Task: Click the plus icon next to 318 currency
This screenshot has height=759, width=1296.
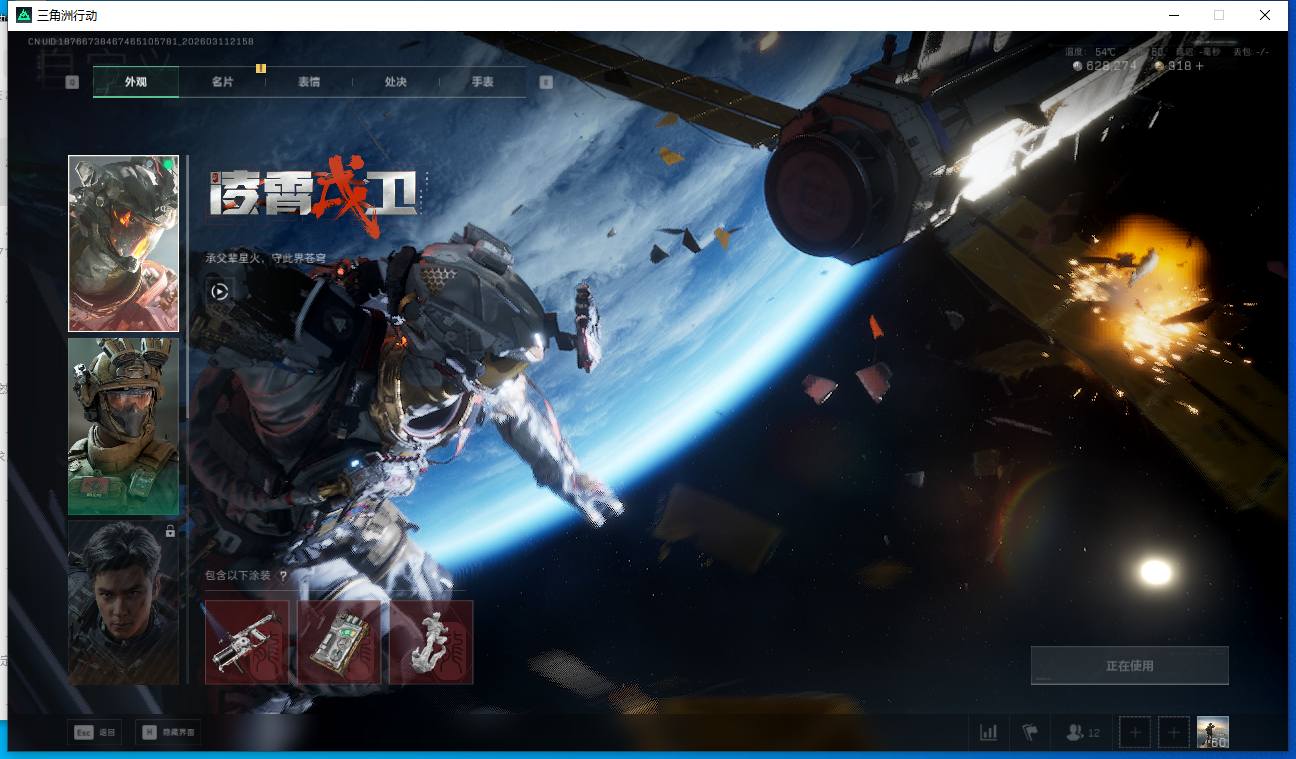Action: point(1200,66)
